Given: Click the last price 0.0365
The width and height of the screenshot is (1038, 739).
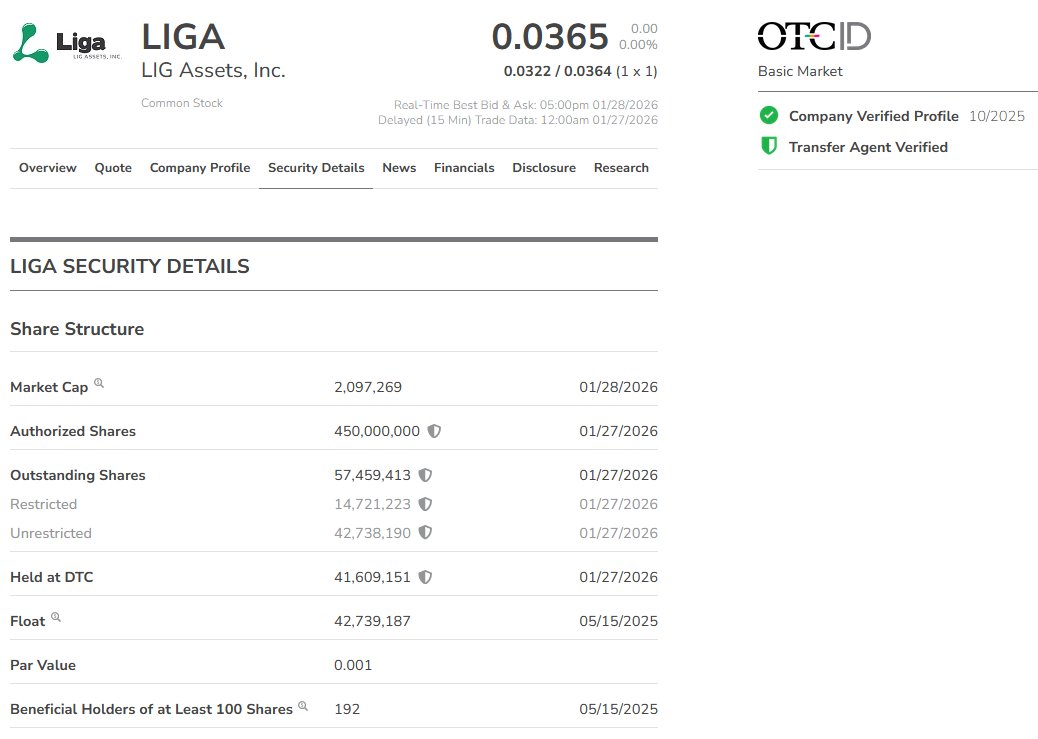Looking at the screenshot, I should [x=550, y=37].
